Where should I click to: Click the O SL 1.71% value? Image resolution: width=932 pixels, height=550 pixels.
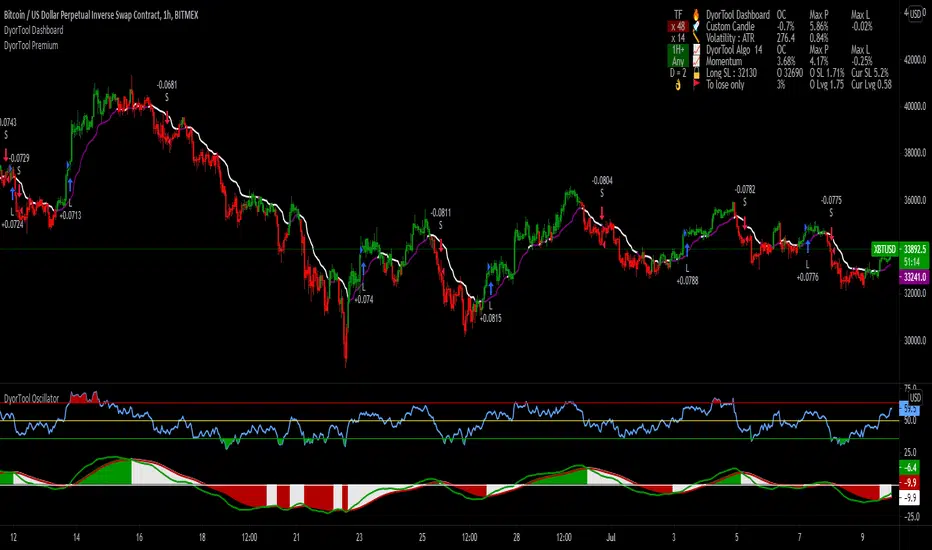pos(827,73)
